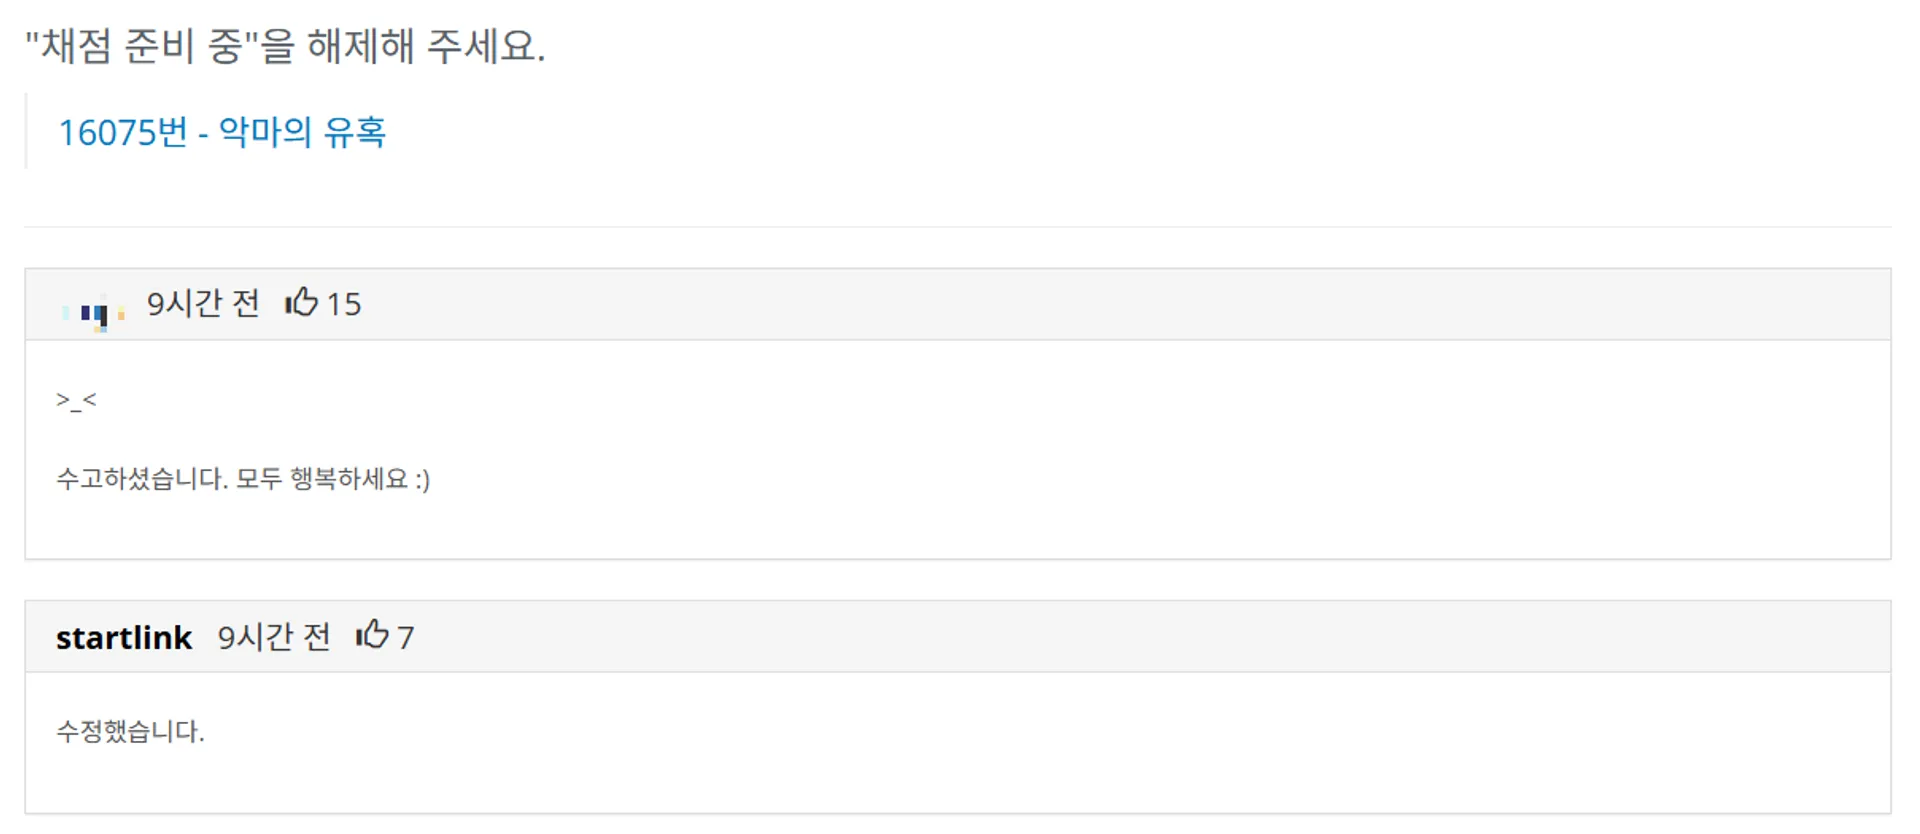Screen dimensions: 1920x834
Task: Click the blockquote bar left of problem link
Action: point(26,131)
